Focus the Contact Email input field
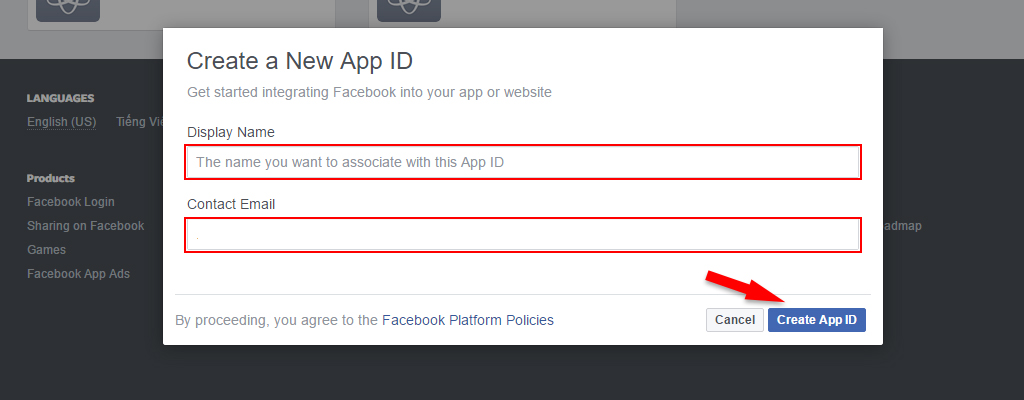1024x400 pixels. [x=522, y=235]
